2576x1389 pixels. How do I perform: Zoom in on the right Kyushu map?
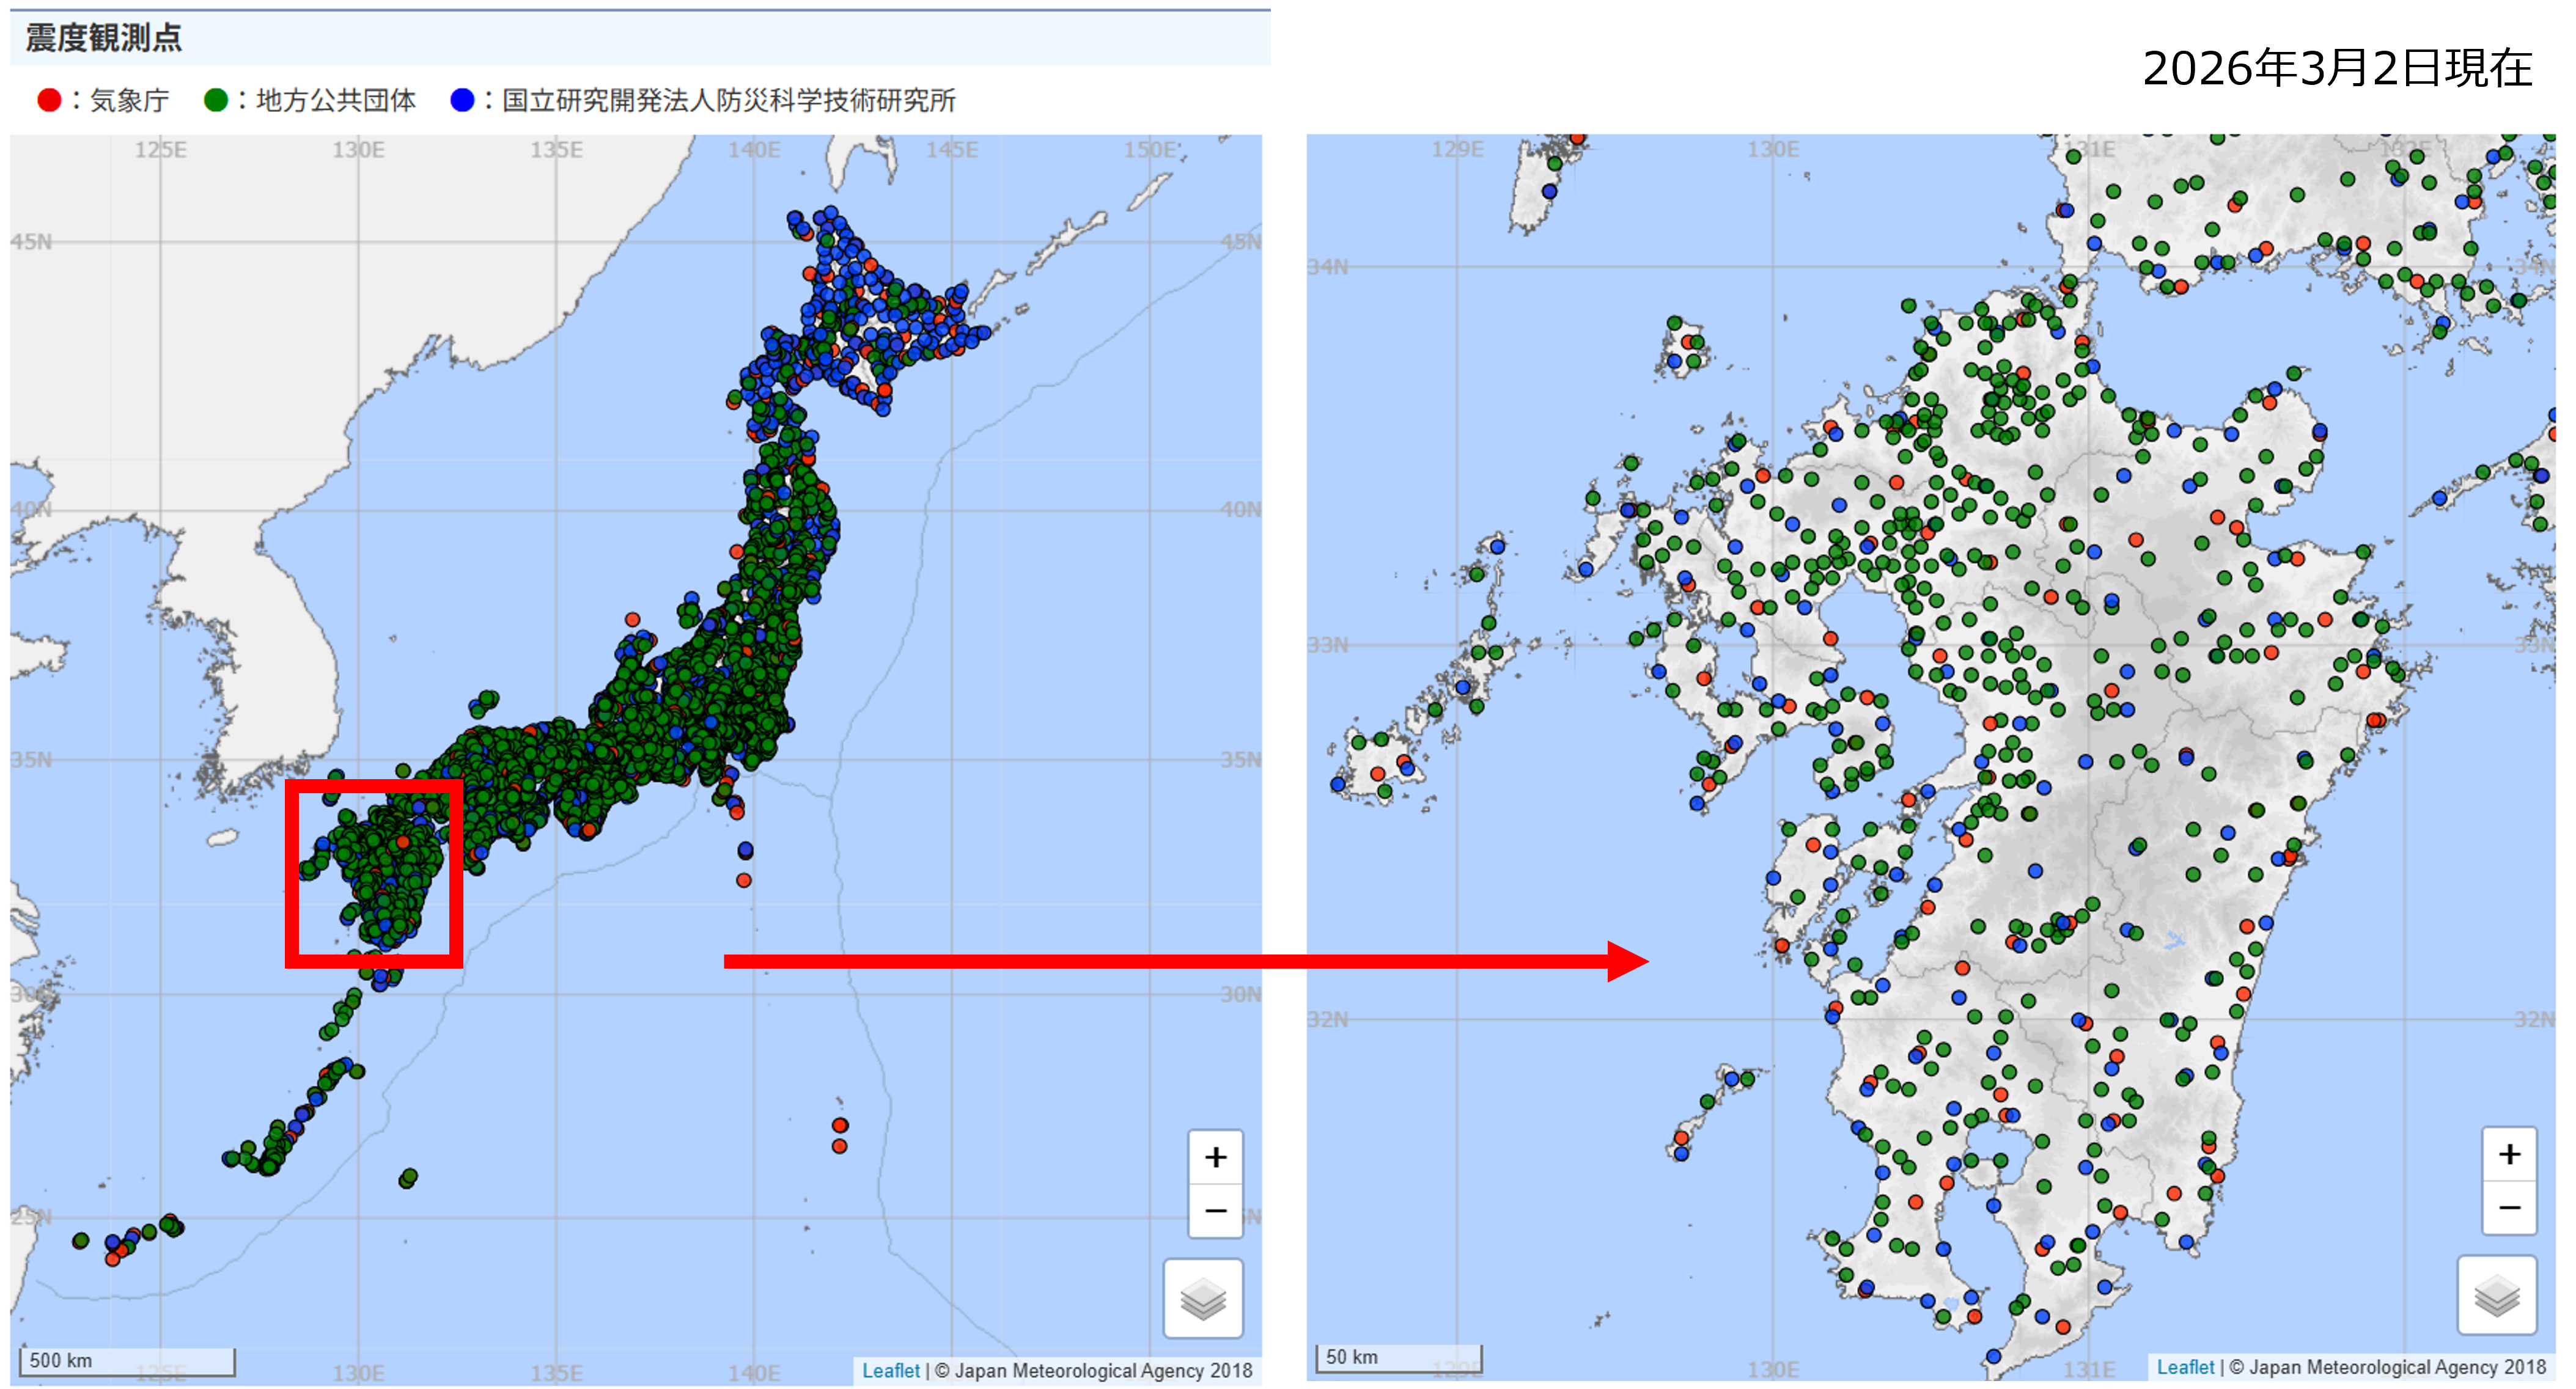(x=2509, y=1154)
